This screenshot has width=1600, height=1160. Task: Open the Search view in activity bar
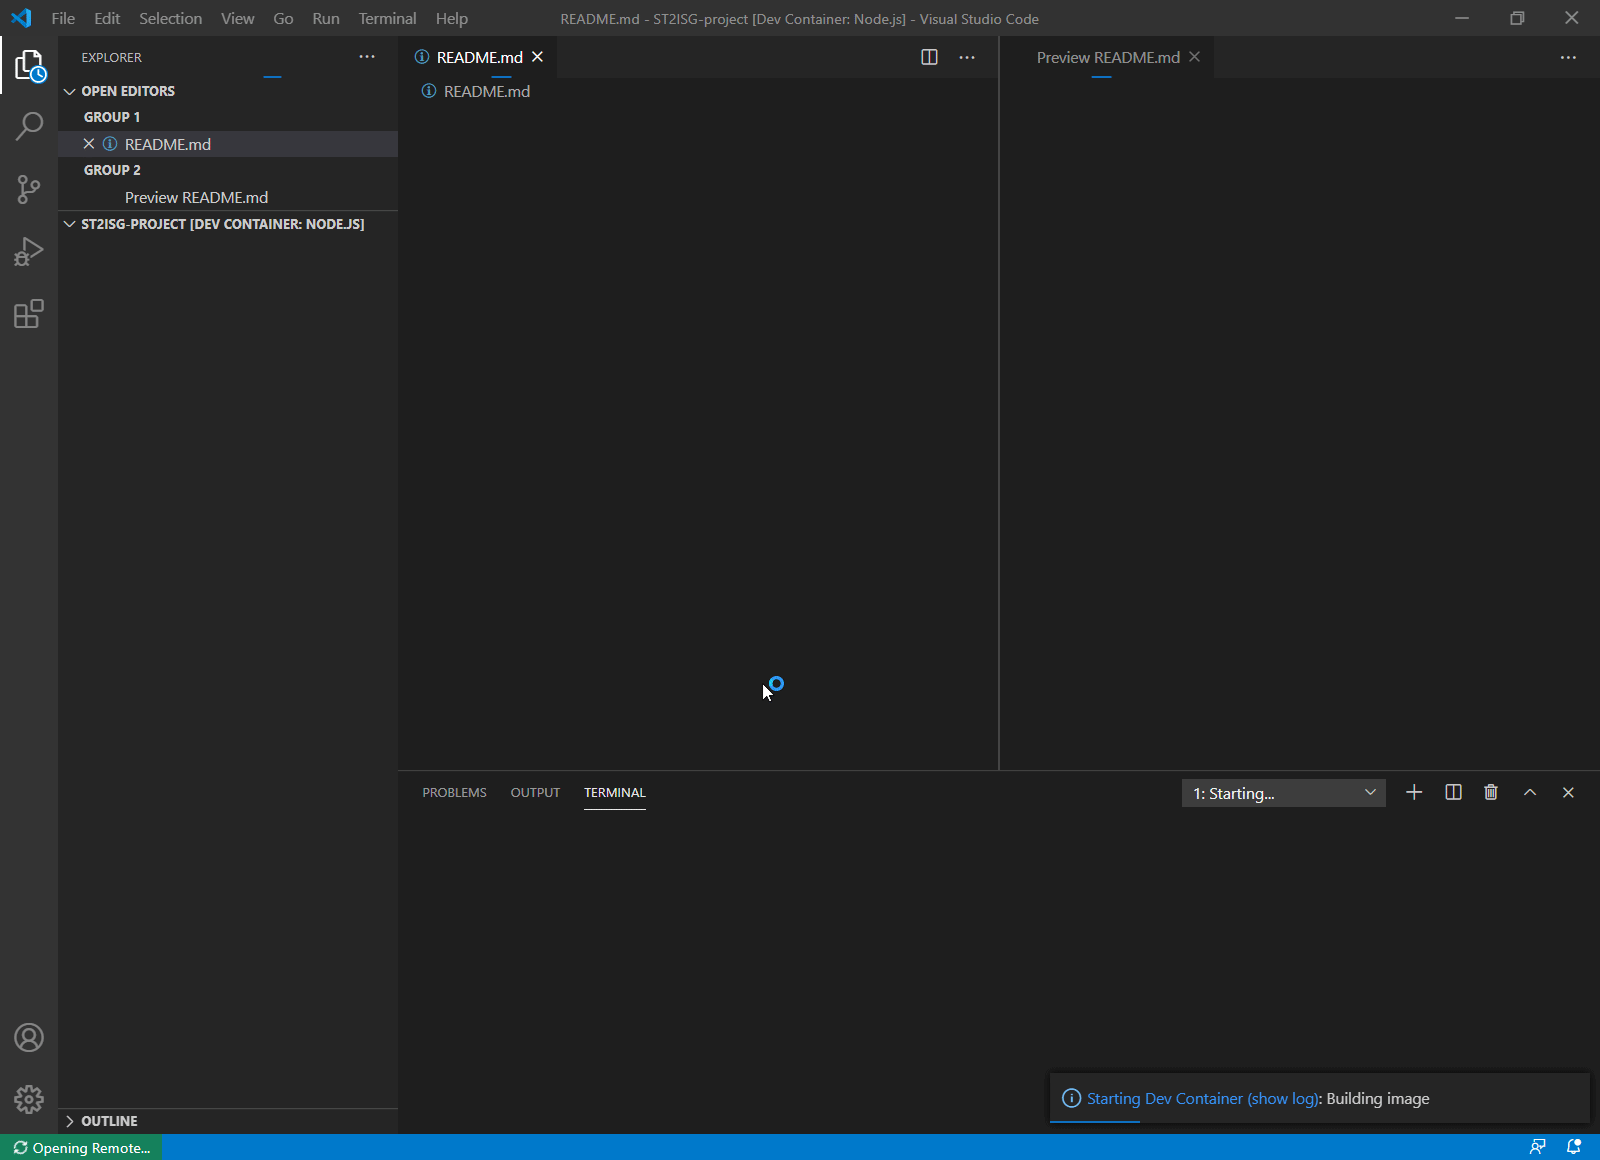(x=29, y=127)
